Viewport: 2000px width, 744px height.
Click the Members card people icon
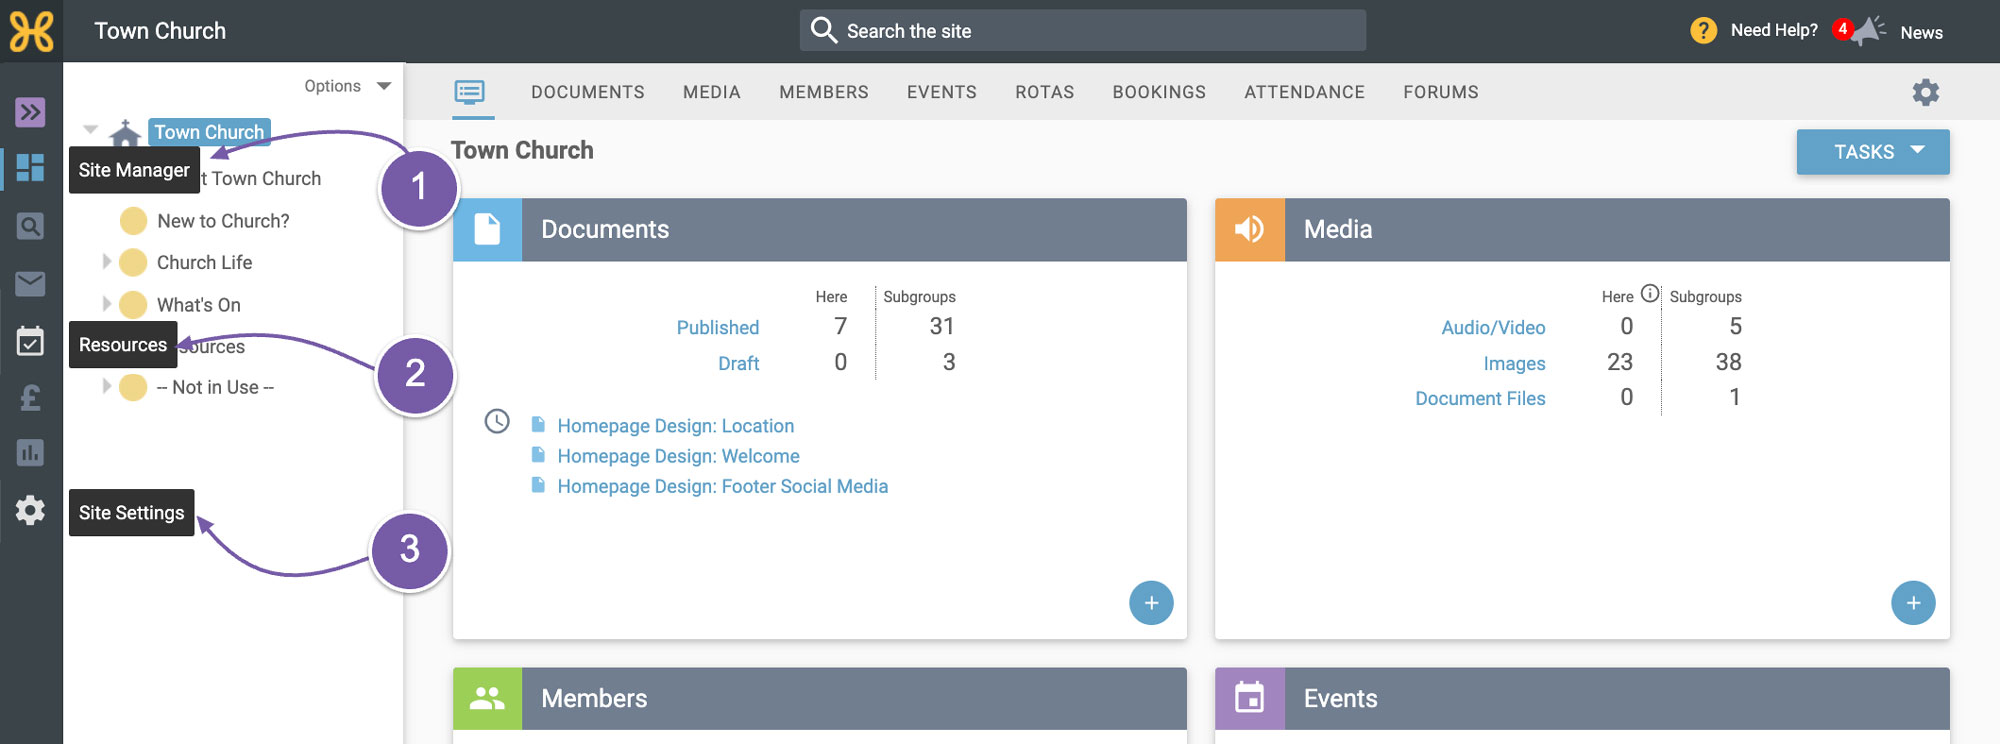(x=487, y=698)
